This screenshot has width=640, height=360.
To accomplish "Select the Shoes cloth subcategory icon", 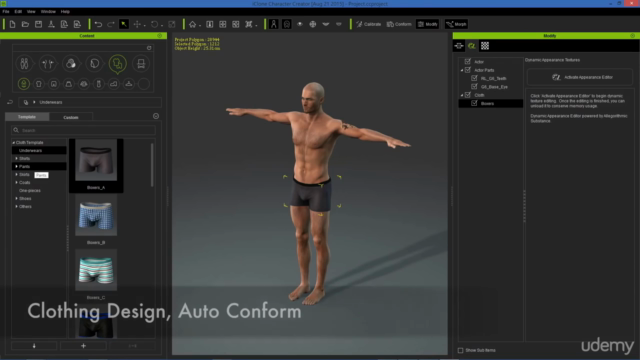I will (x=113, y=84).
